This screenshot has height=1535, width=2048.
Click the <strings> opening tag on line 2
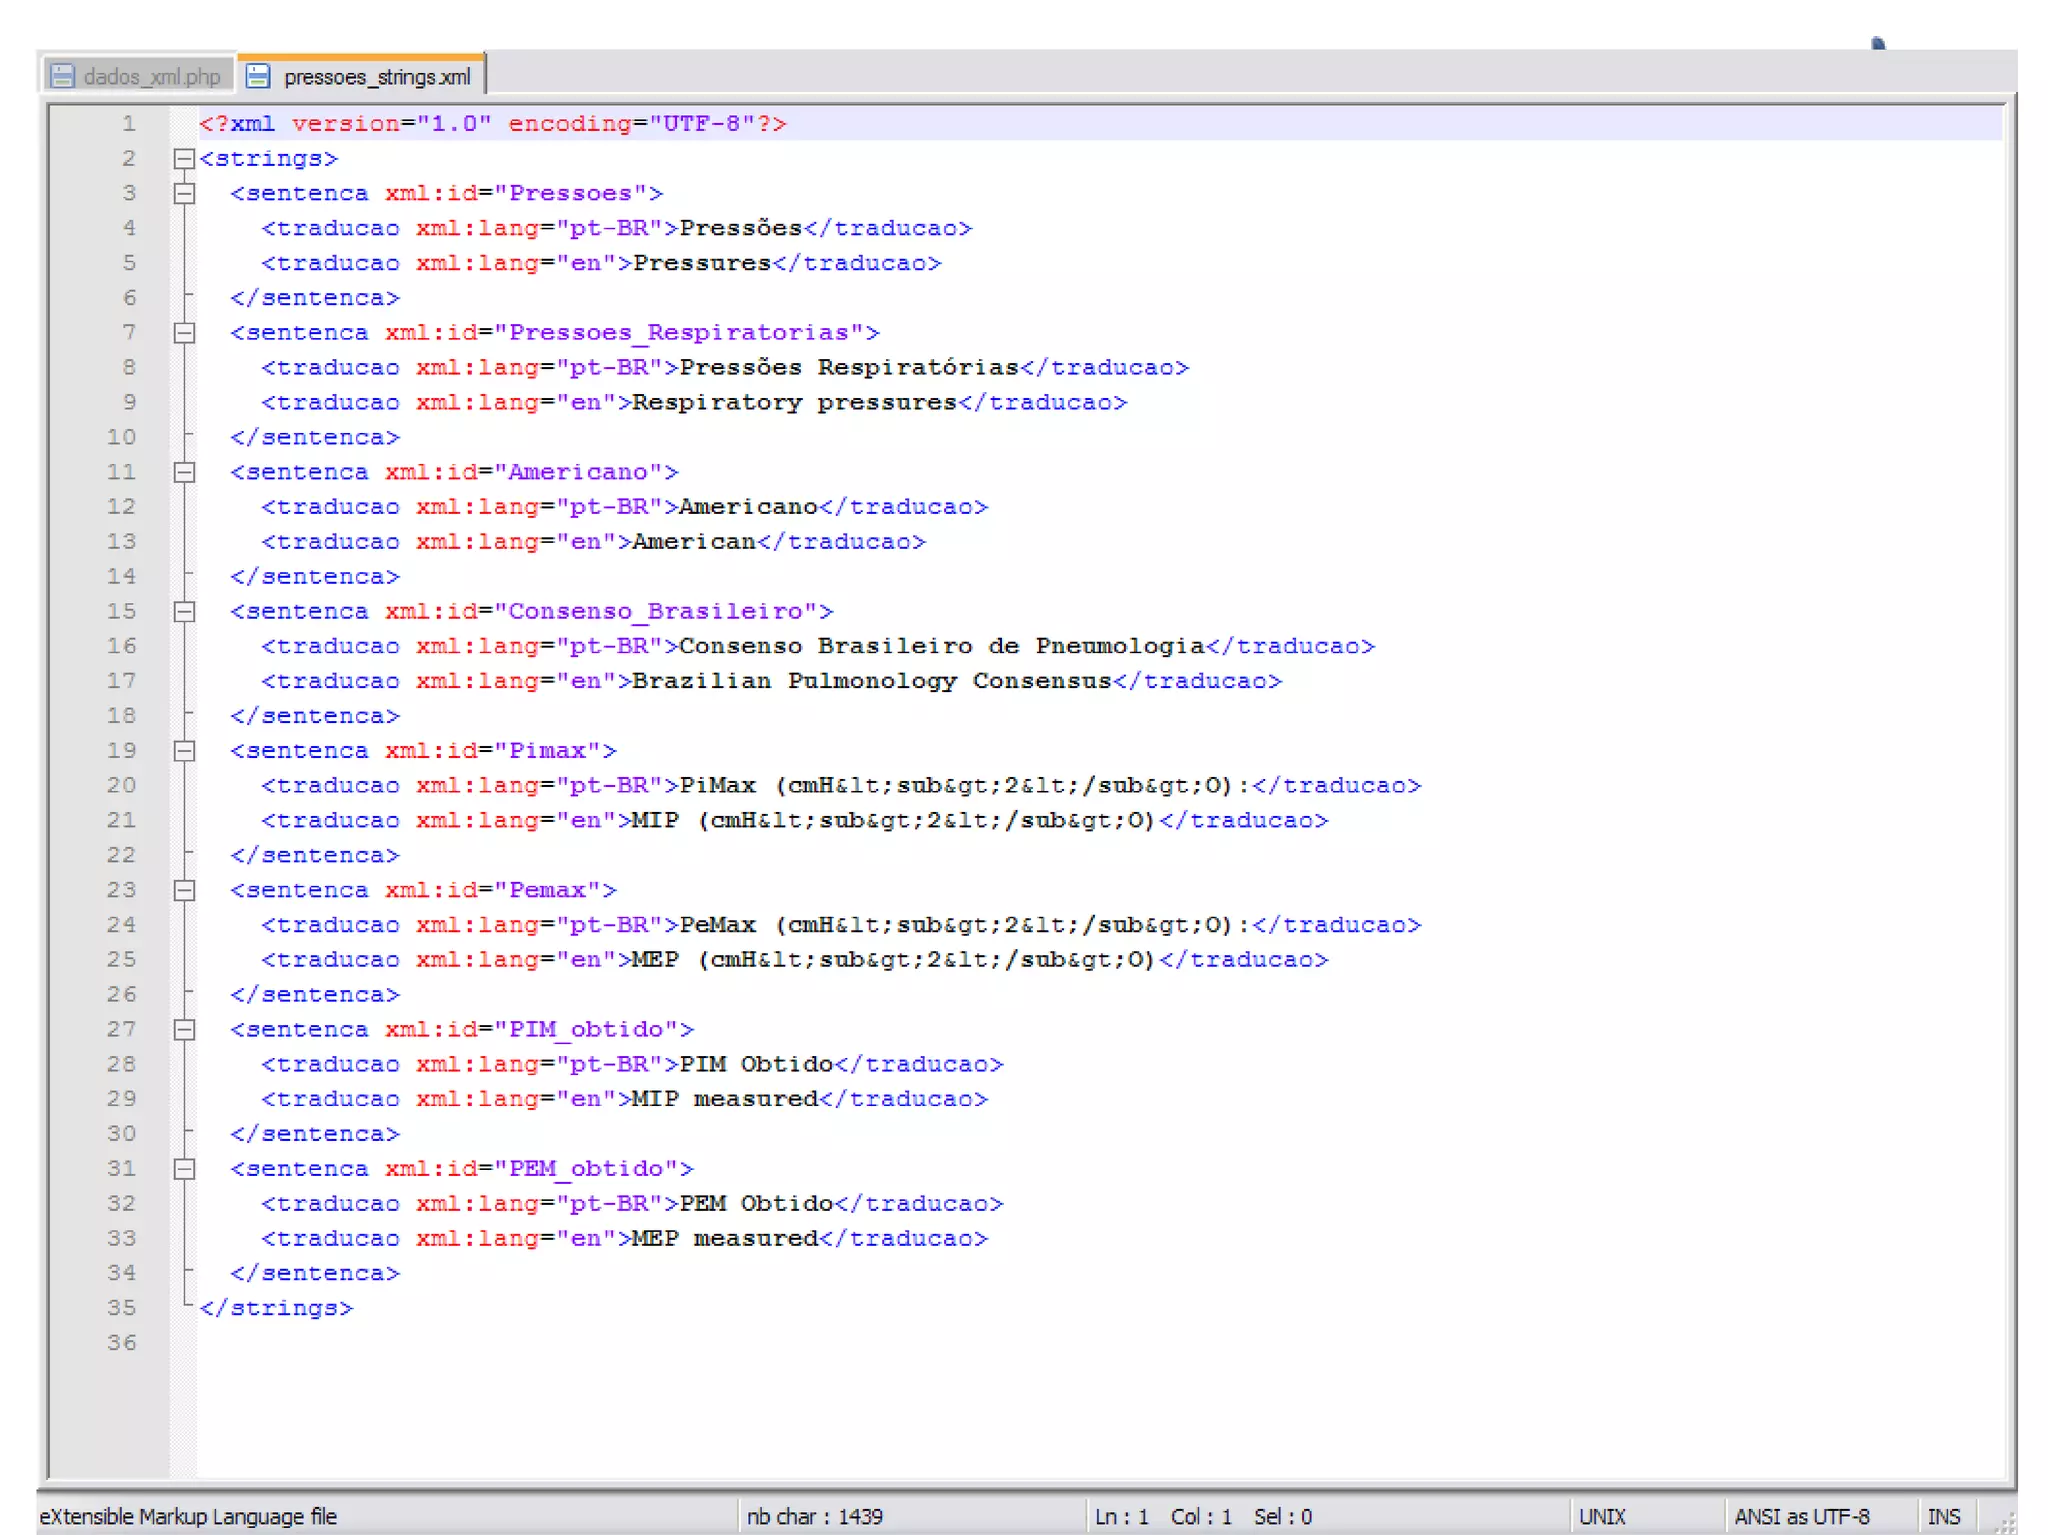pos(268,159)
